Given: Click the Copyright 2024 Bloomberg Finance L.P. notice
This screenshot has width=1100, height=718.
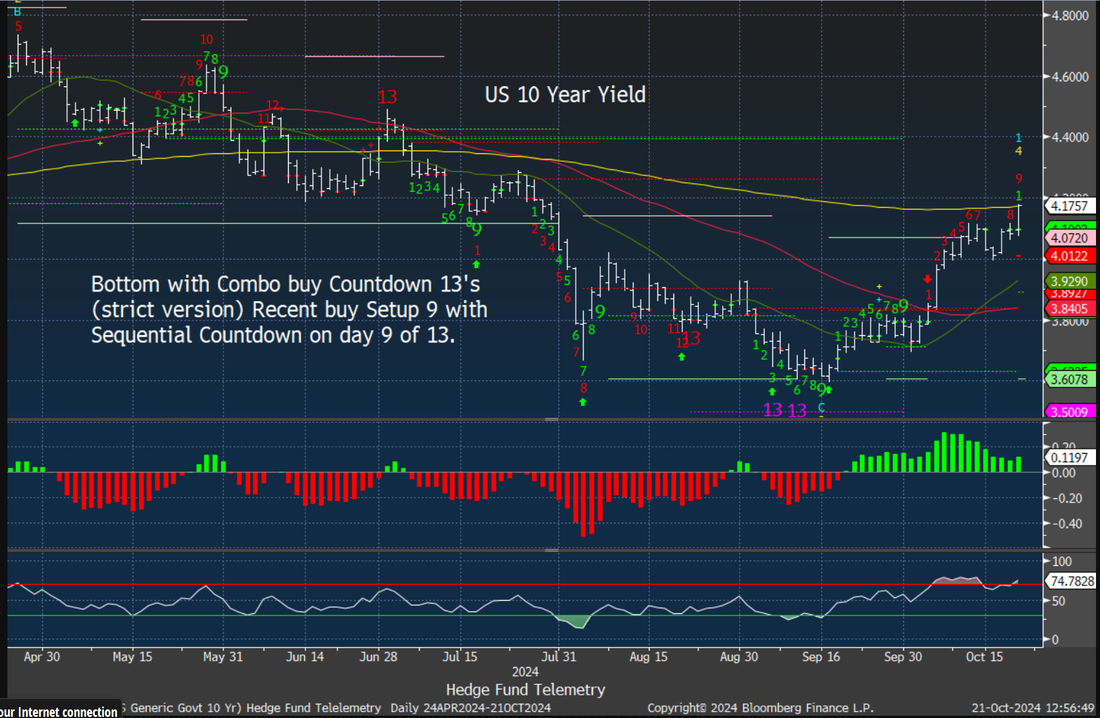Looking at the screenshot, I should click(x=760, y=708).
